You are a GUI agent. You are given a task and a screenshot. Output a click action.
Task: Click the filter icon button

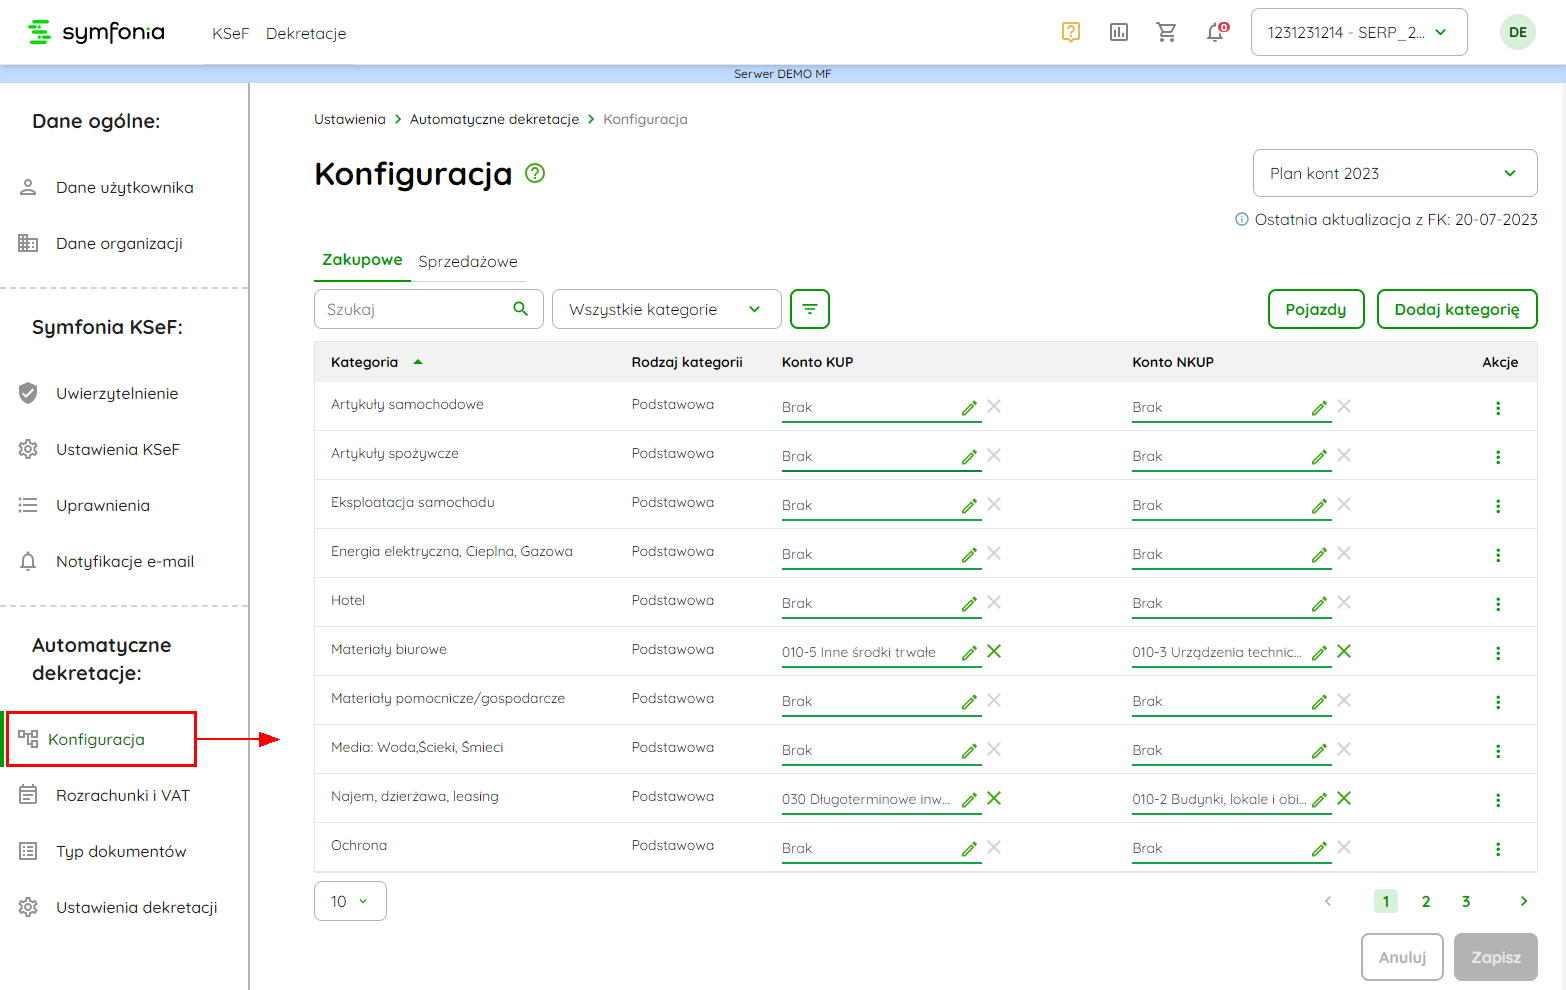[810, 309]
